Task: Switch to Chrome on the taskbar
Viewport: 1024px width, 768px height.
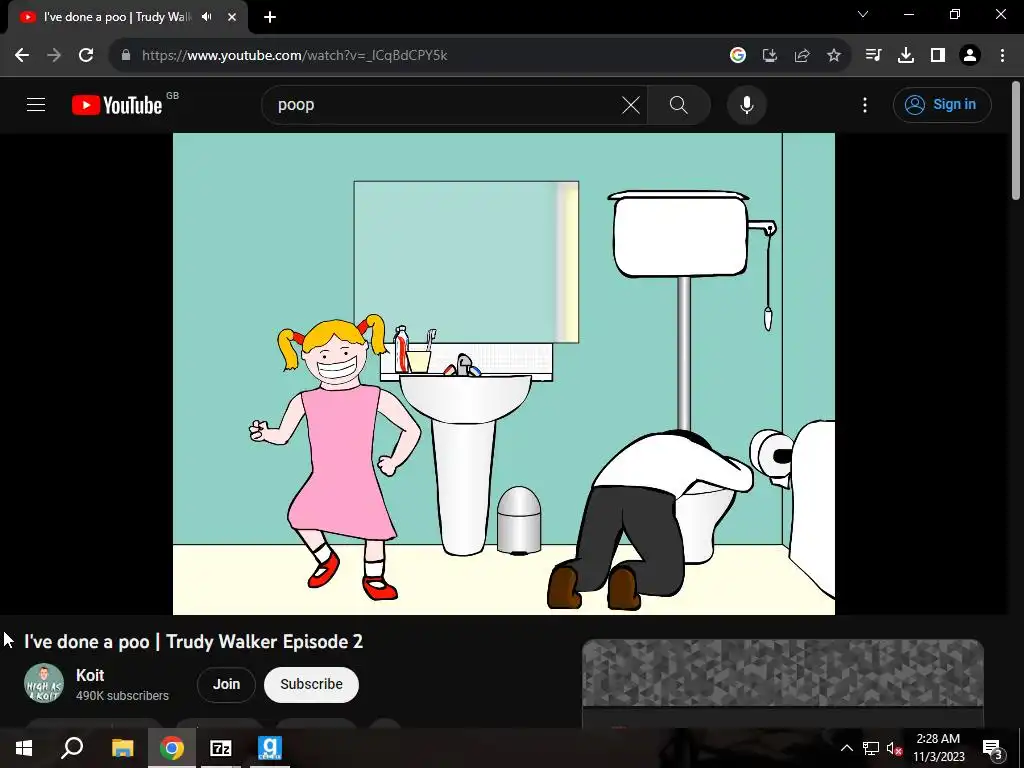Action: click(x=172, y=748)
